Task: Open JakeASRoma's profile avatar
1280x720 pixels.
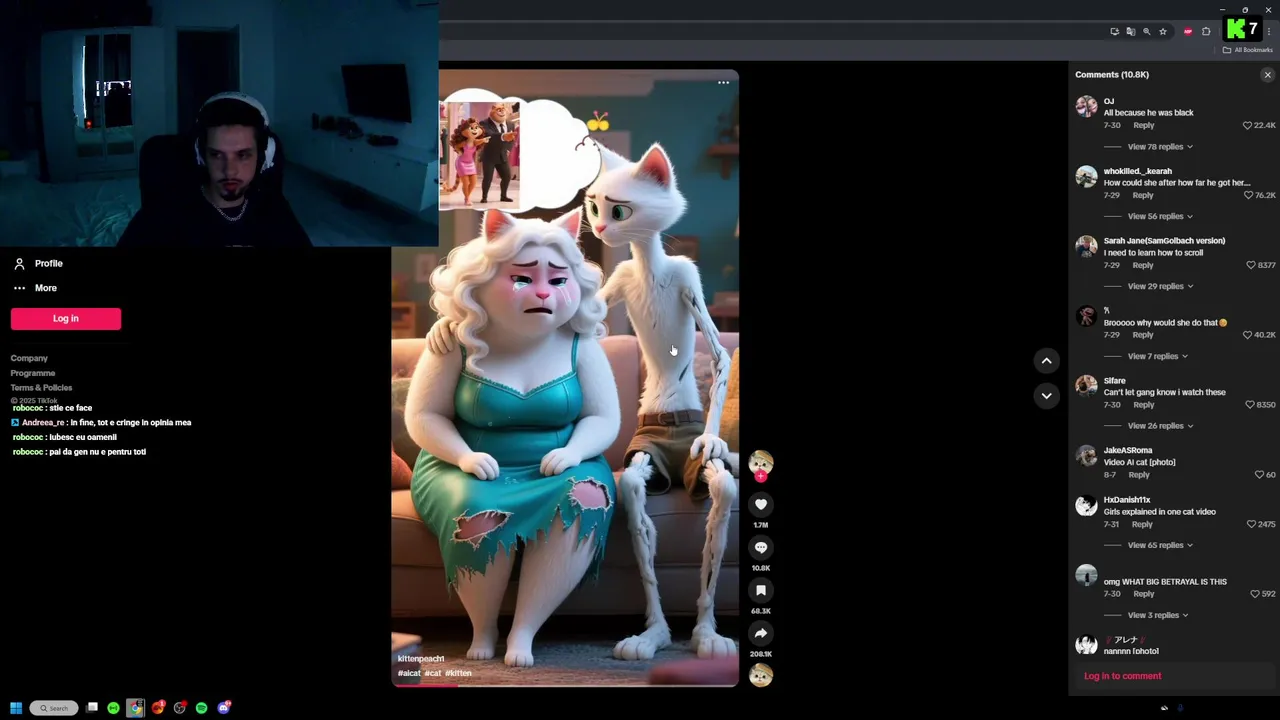Action: coord(1086,456)
